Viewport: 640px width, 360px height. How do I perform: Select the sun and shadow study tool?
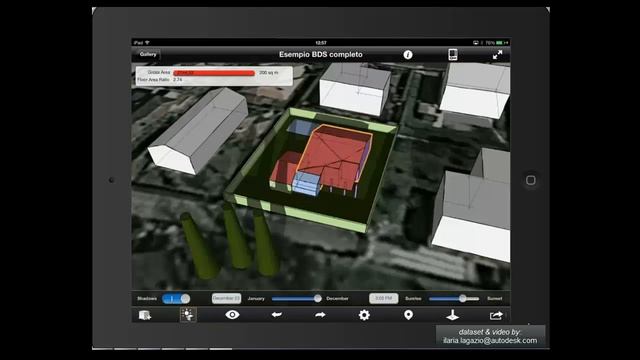pyautogui.click(x=188, y=315)
